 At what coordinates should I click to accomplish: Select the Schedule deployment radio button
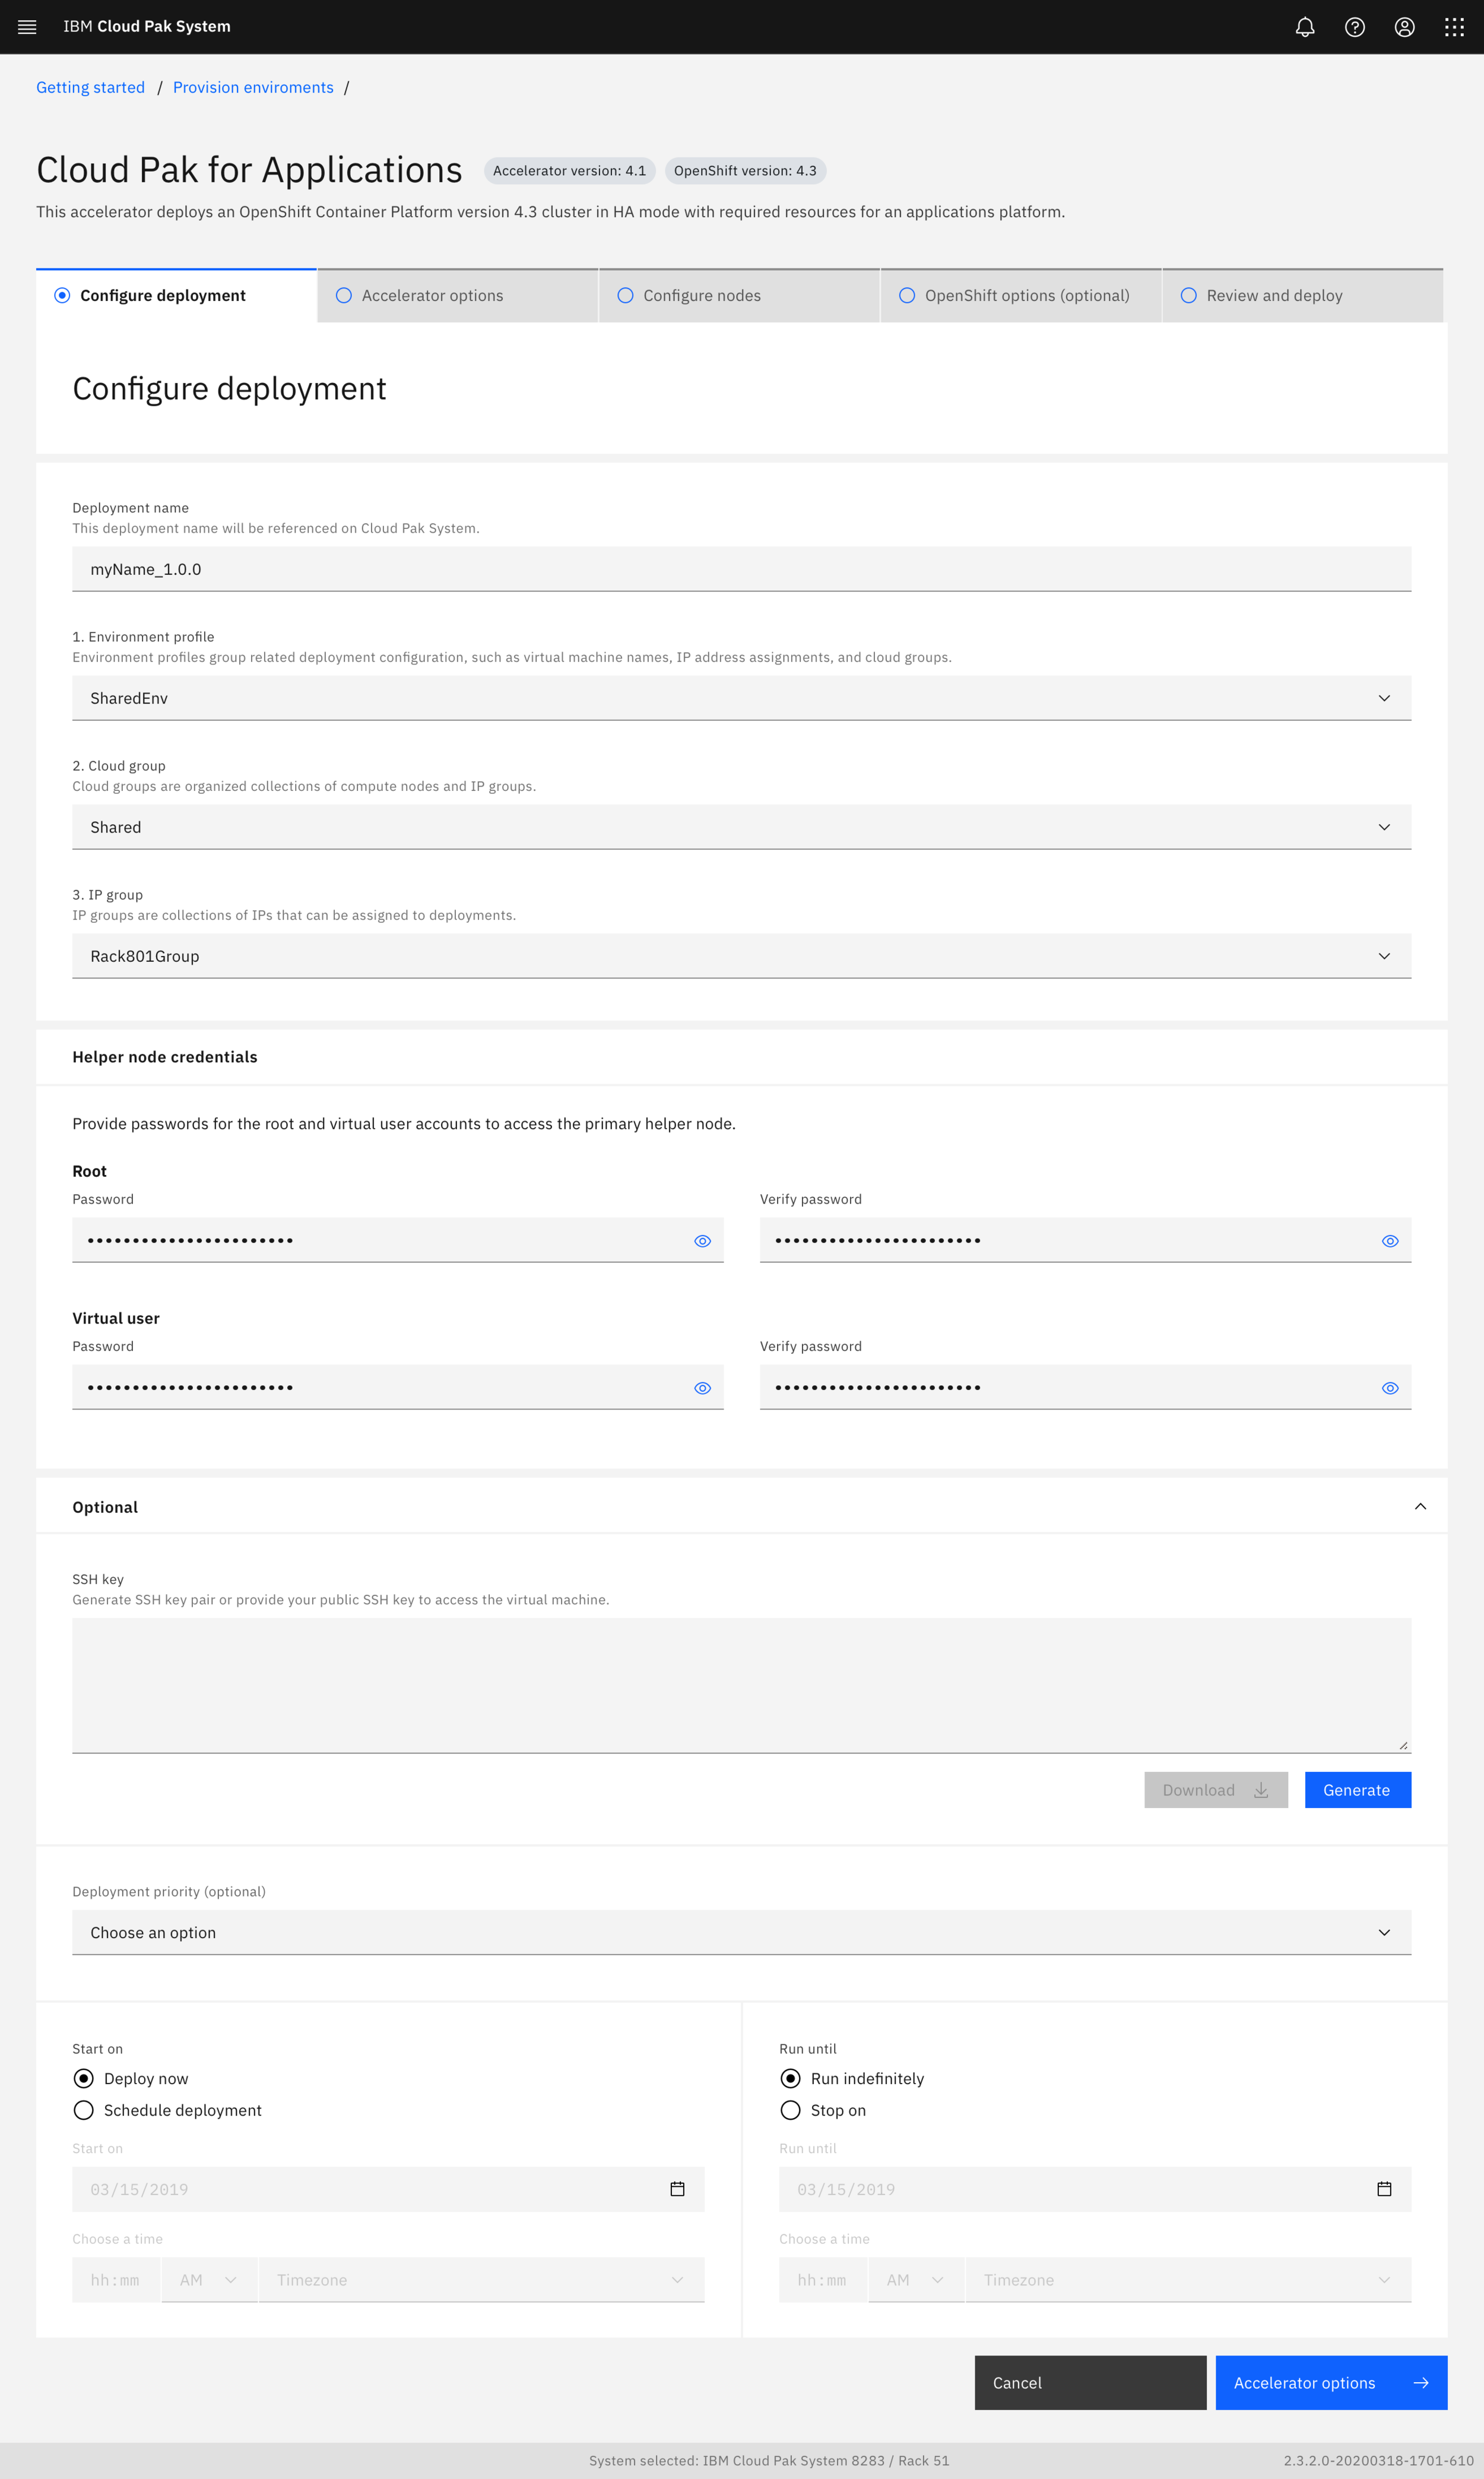[83, 2110]
